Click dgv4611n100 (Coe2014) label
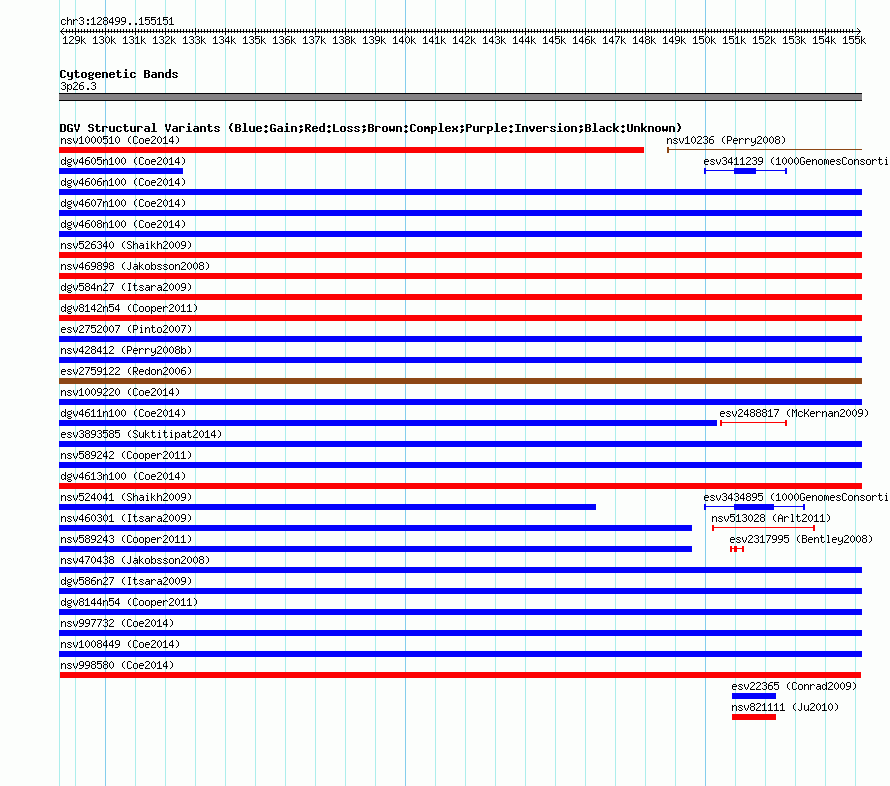Screen dimensions: 890x786 click(x=123, y=413)
